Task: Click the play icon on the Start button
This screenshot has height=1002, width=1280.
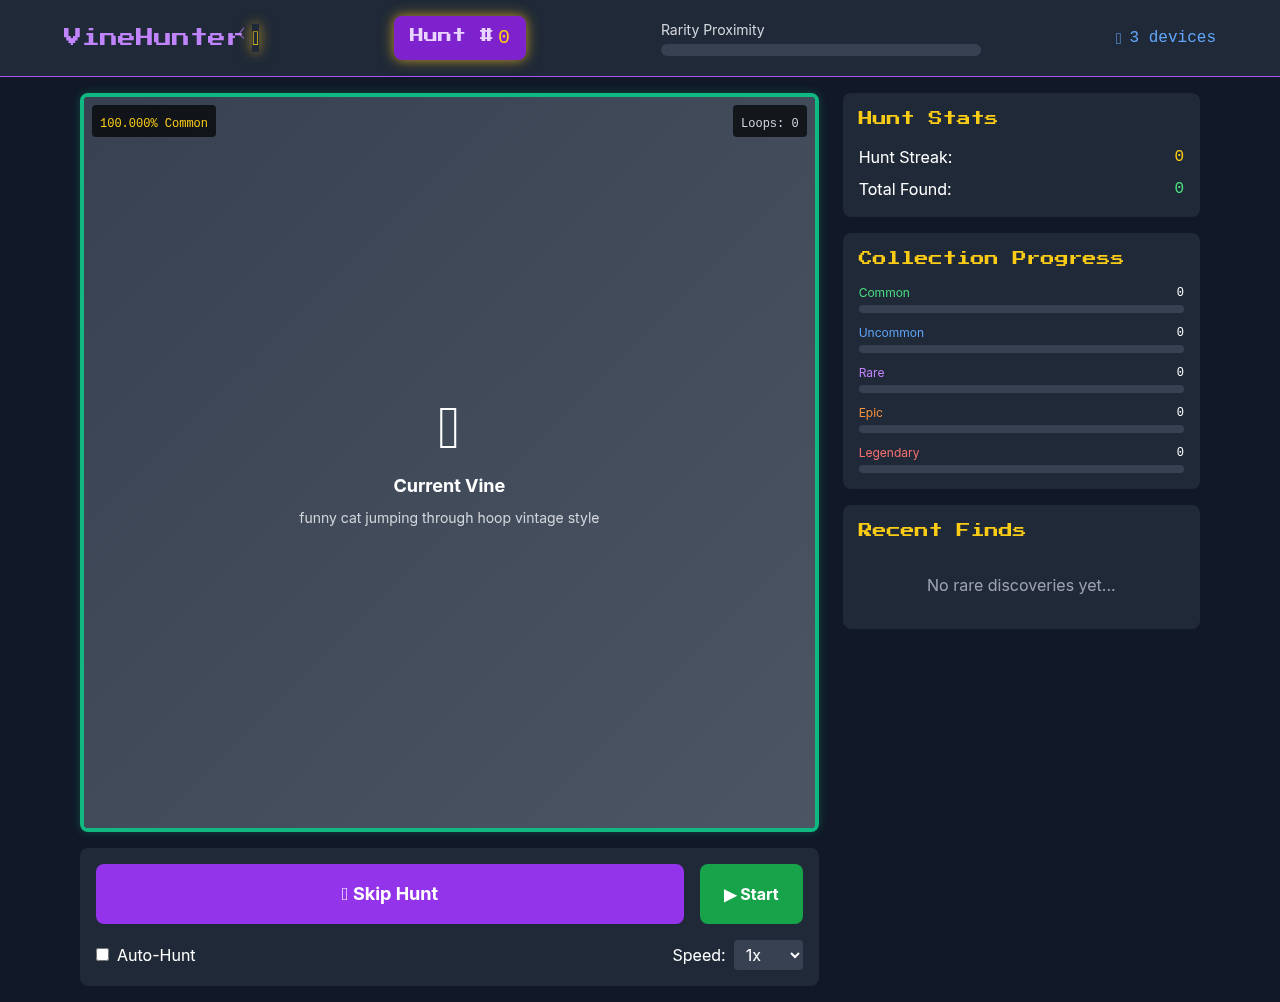Action: pos(727,894)
